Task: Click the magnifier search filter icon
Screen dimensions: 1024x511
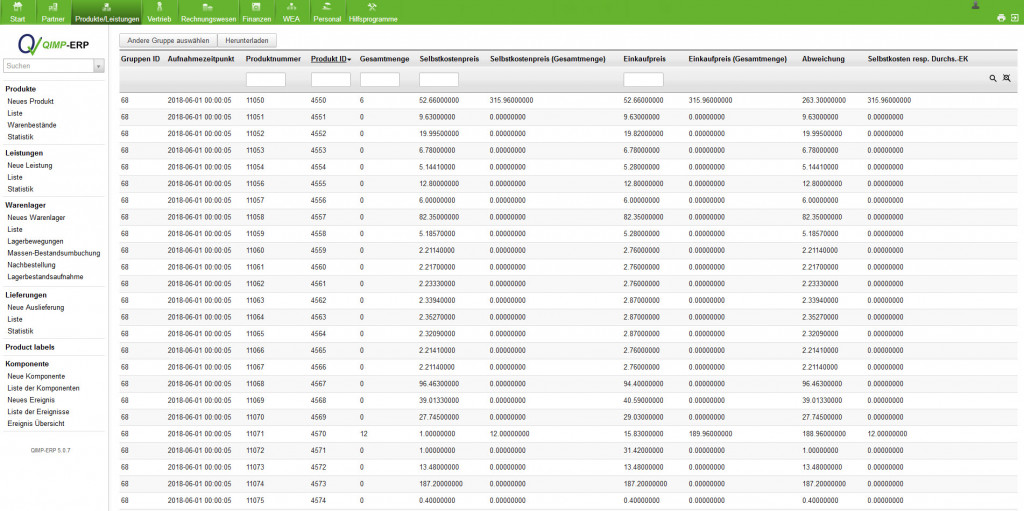Action: (993, 78)
